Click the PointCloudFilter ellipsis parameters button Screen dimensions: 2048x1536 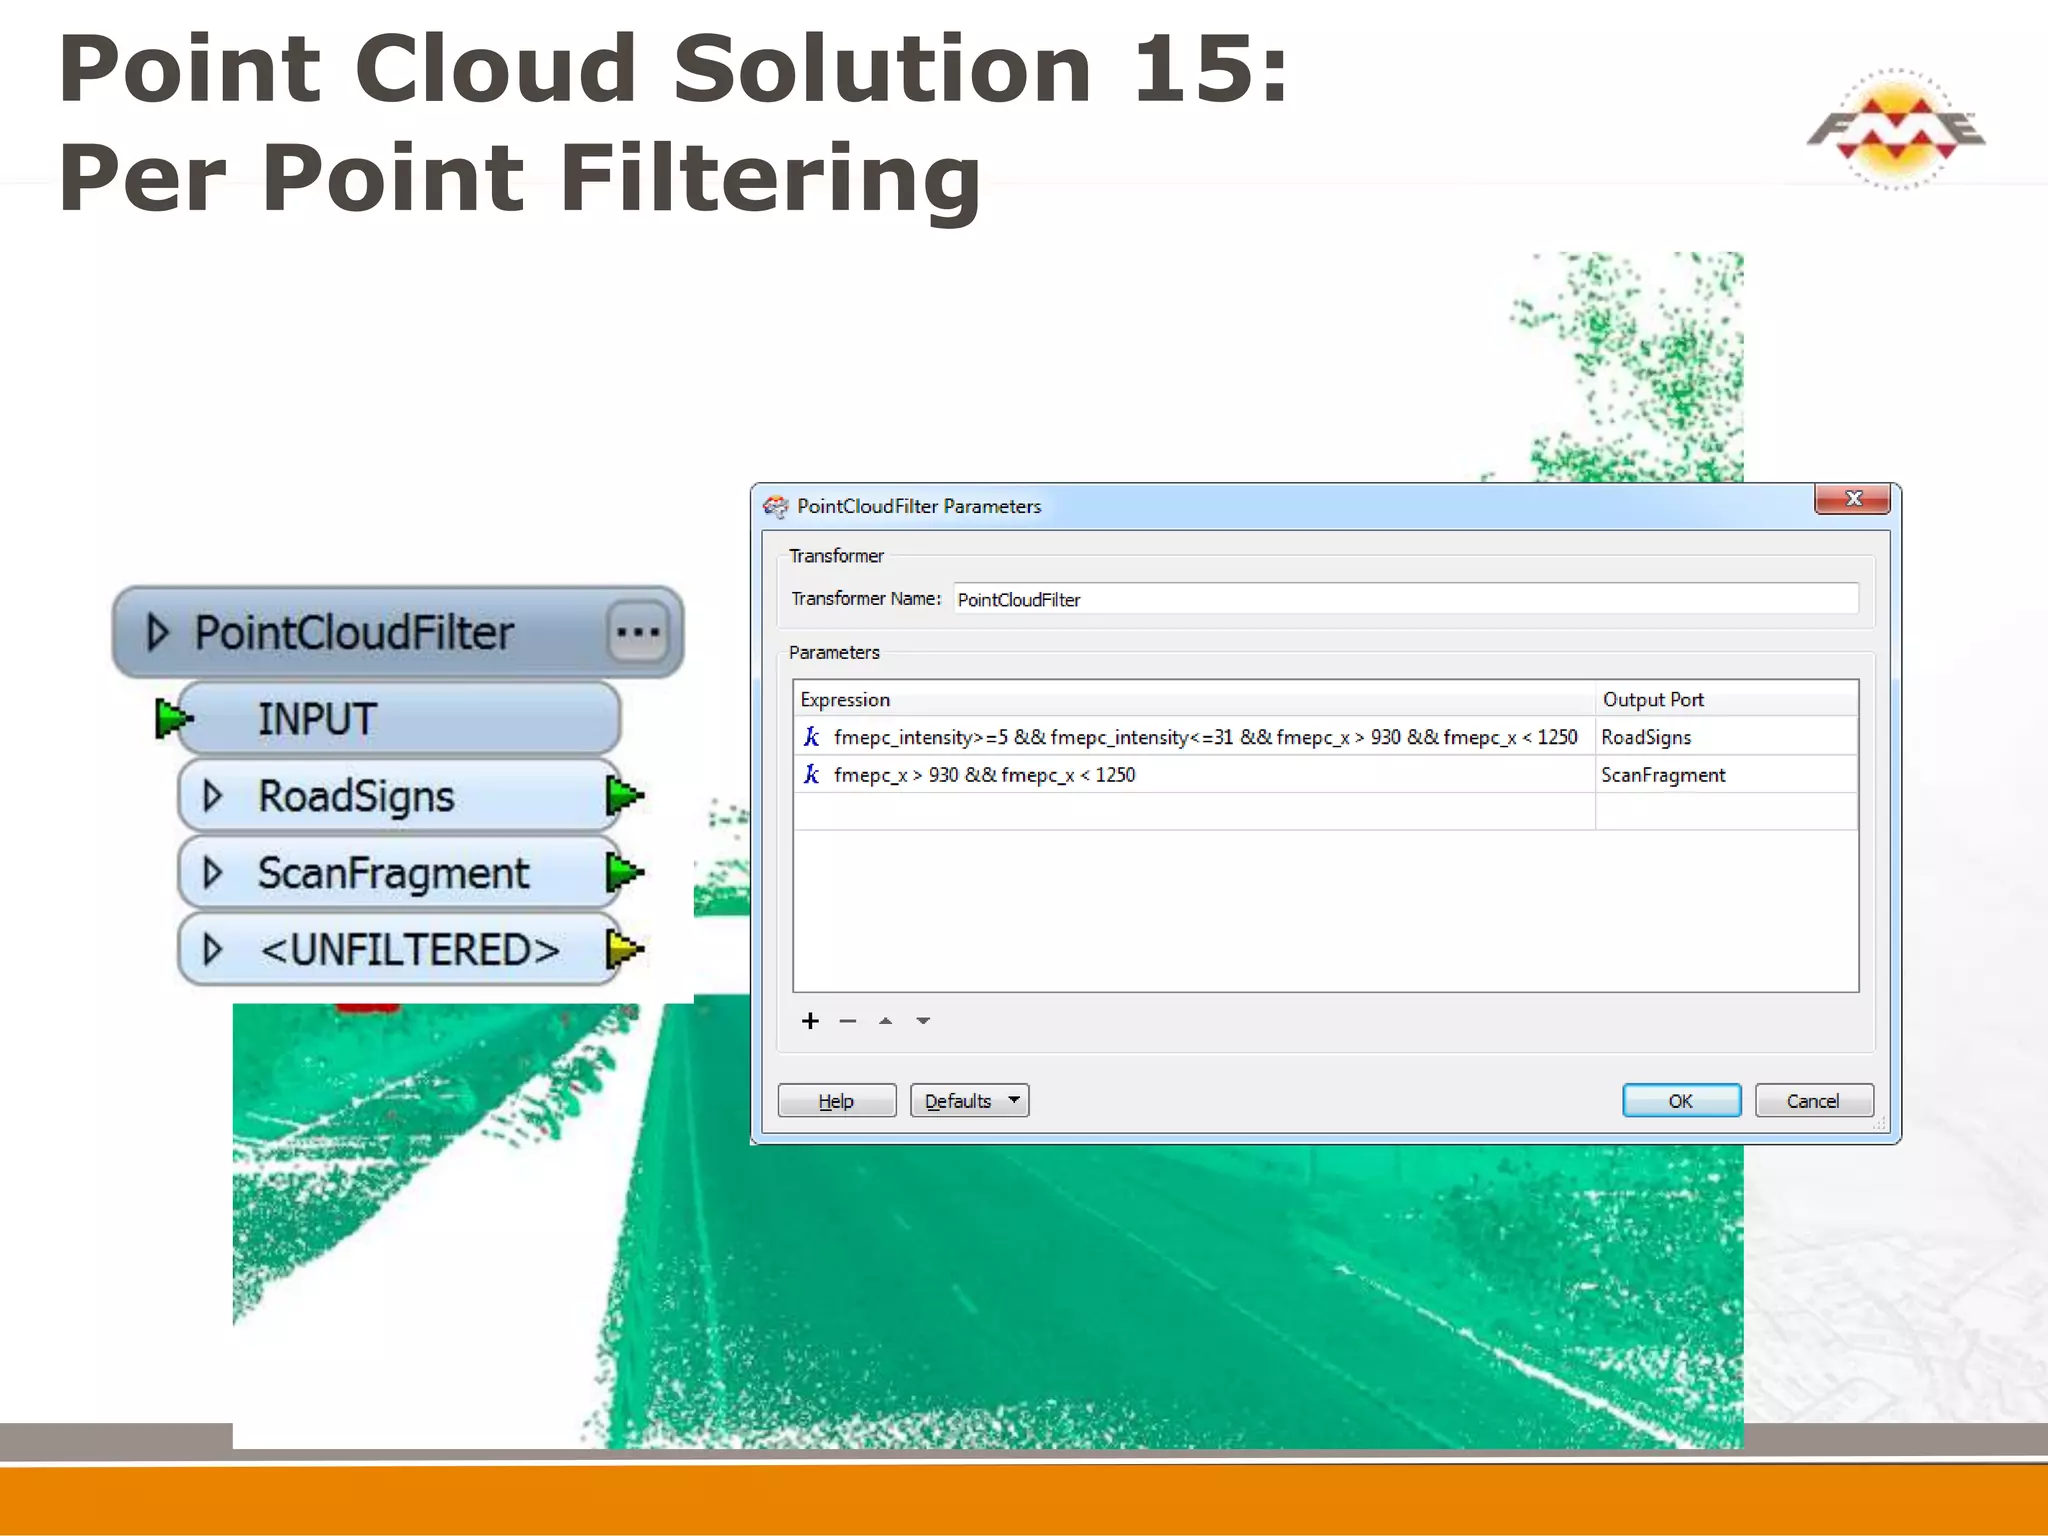point(638,632)
